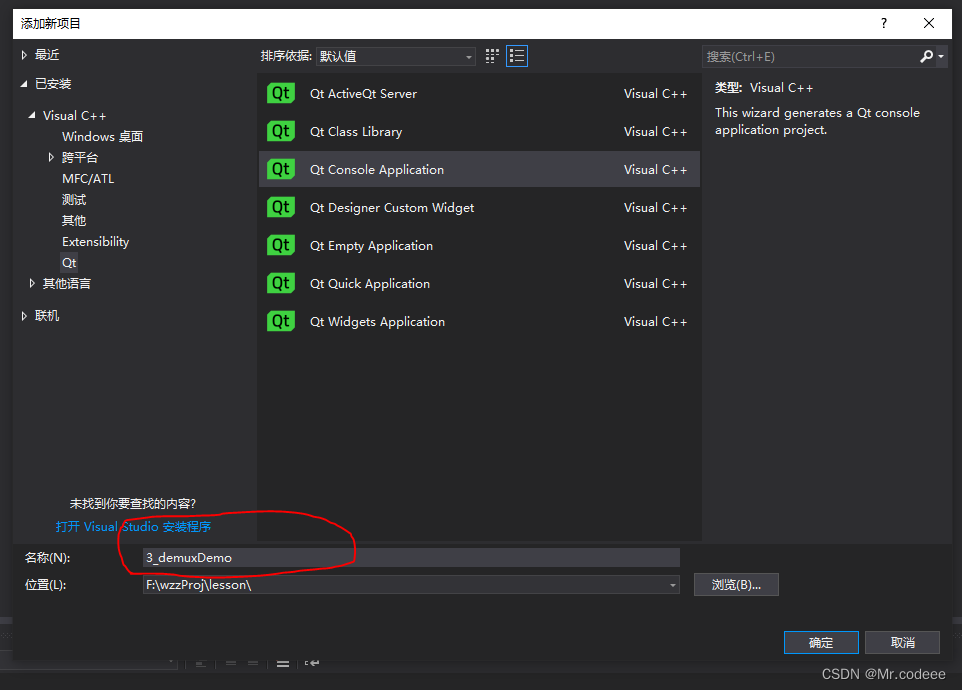
Task: Click the Qt Widgets Application template icon
Action: (x=281, y=321)
